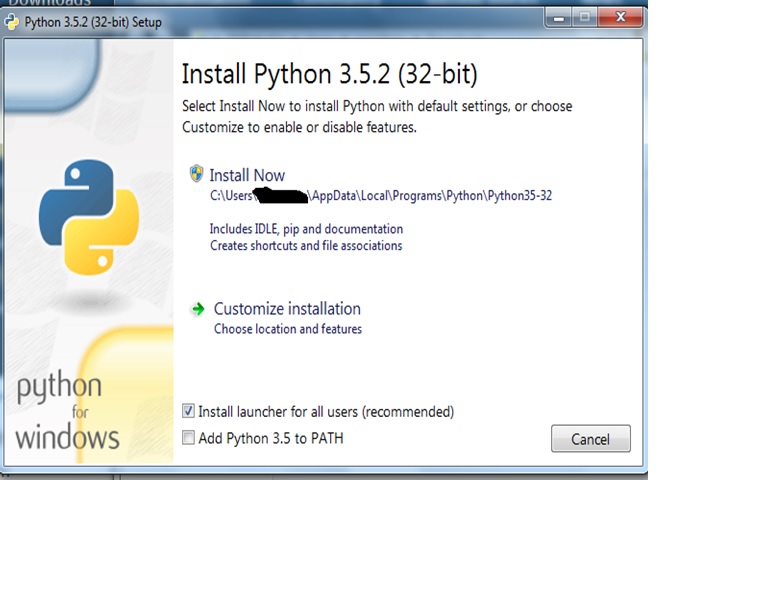Click the greyed-out maximize button
The image size is (768, 614).
pos(585,17)
